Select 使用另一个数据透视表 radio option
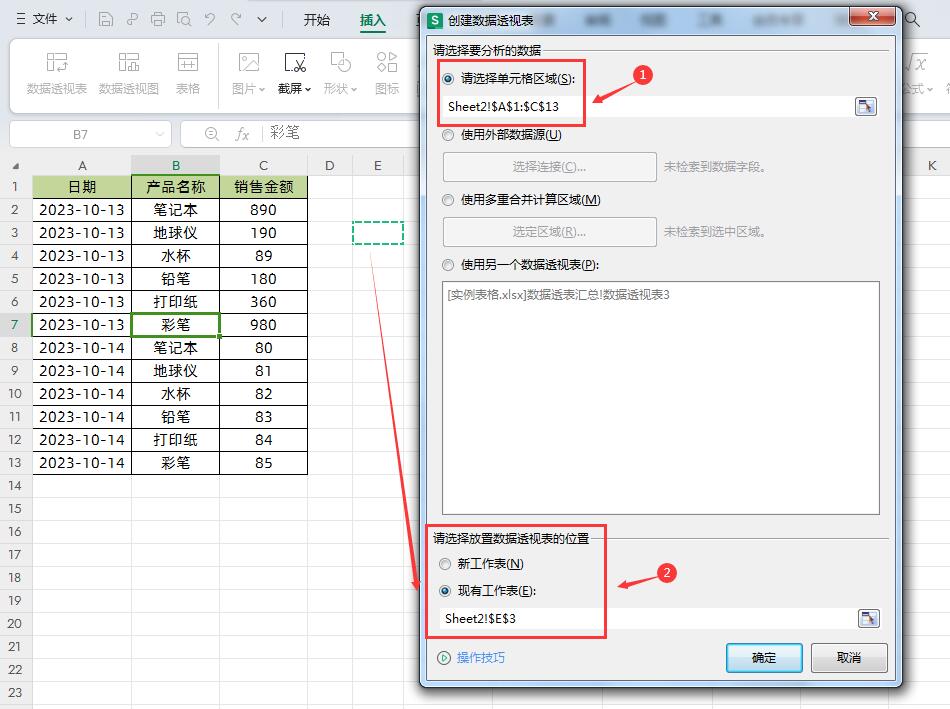This screenshot has width=950, height=709. click(x=448, y=265)
